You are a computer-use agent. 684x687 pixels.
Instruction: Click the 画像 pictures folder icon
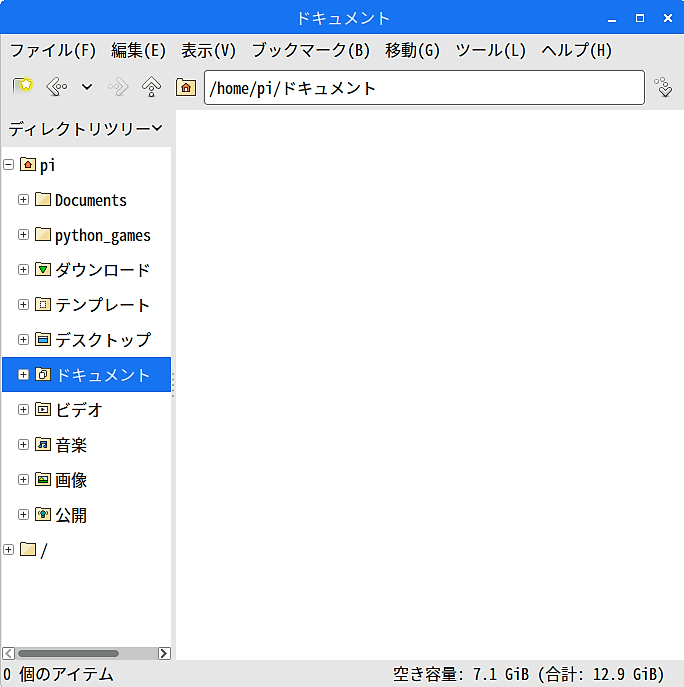click(43, 479)
